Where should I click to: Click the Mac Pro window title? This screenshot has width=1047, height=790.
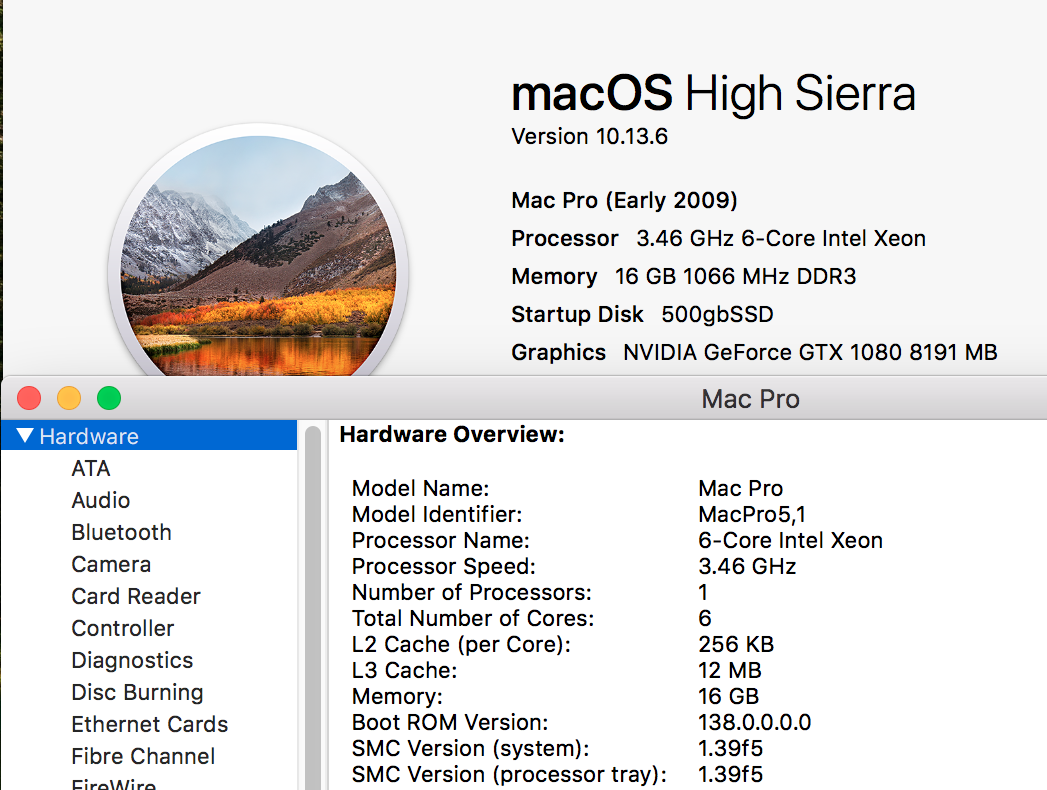(x=750, y=399)
